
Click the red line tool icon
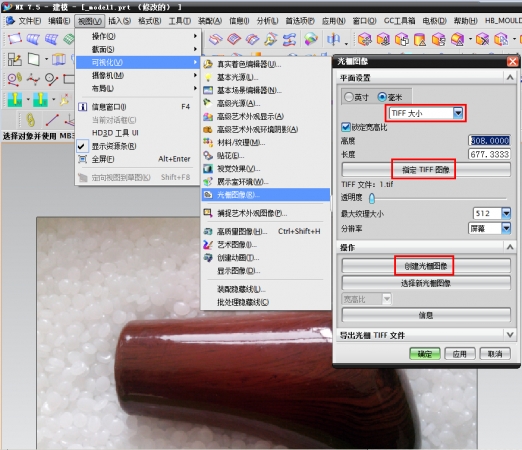click(52, 120)
